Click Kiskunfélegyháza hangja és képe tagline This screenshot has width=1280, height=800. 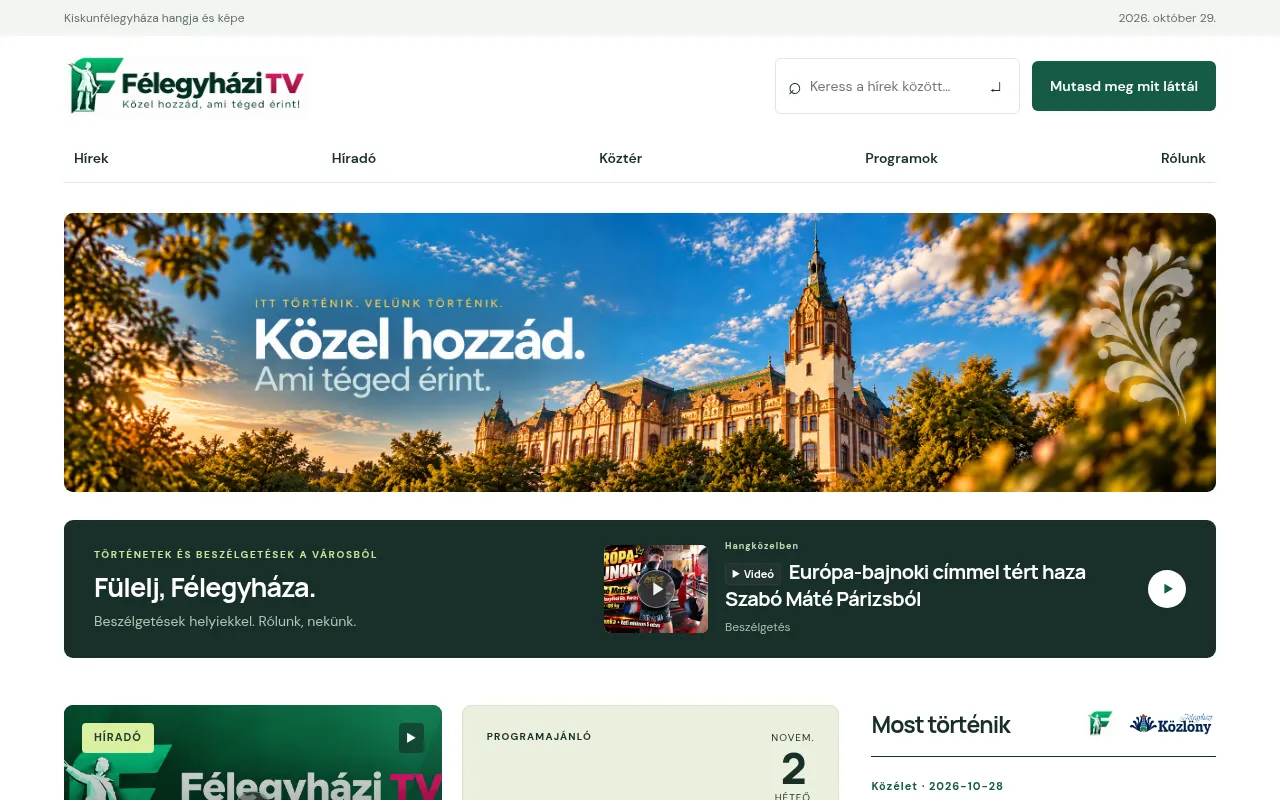click(154, 18)
